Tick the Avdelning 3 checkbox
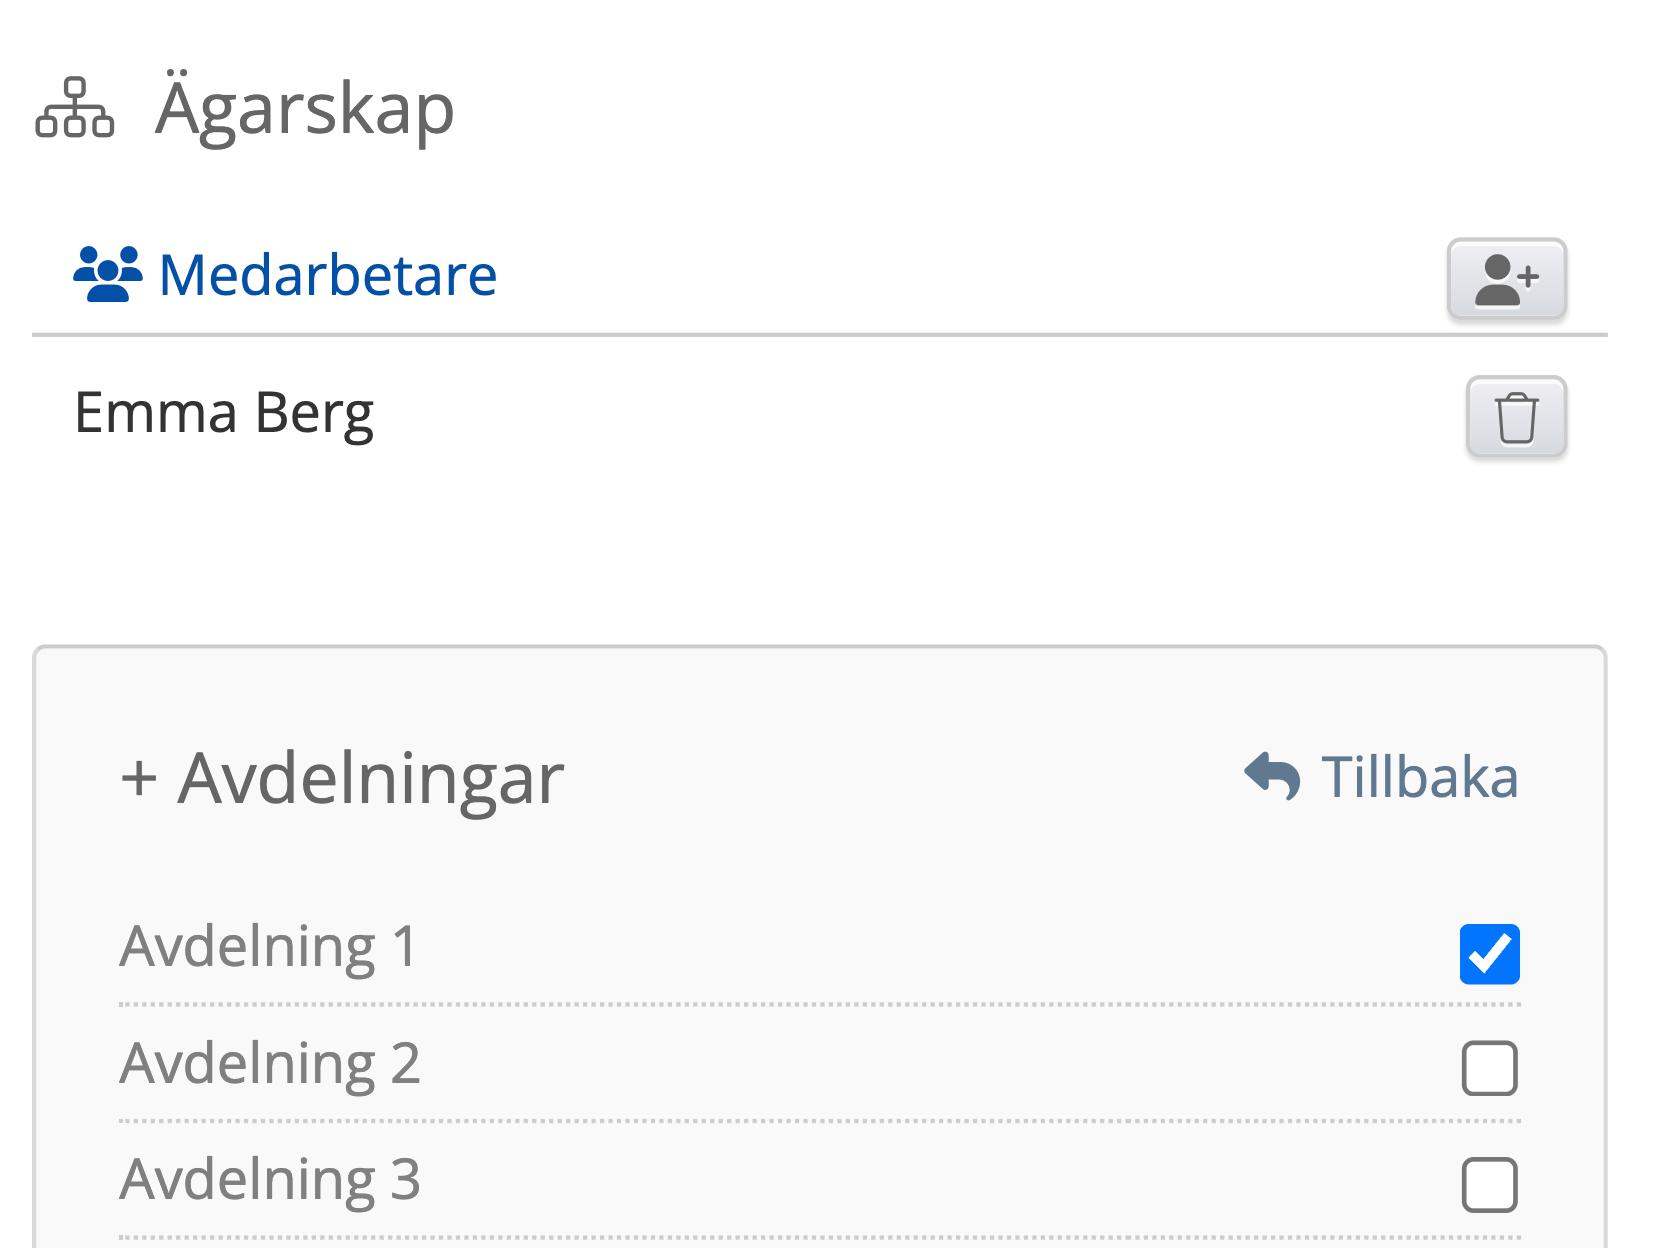This screenshot has width=1654, height=1248. pos(1489,1184)
